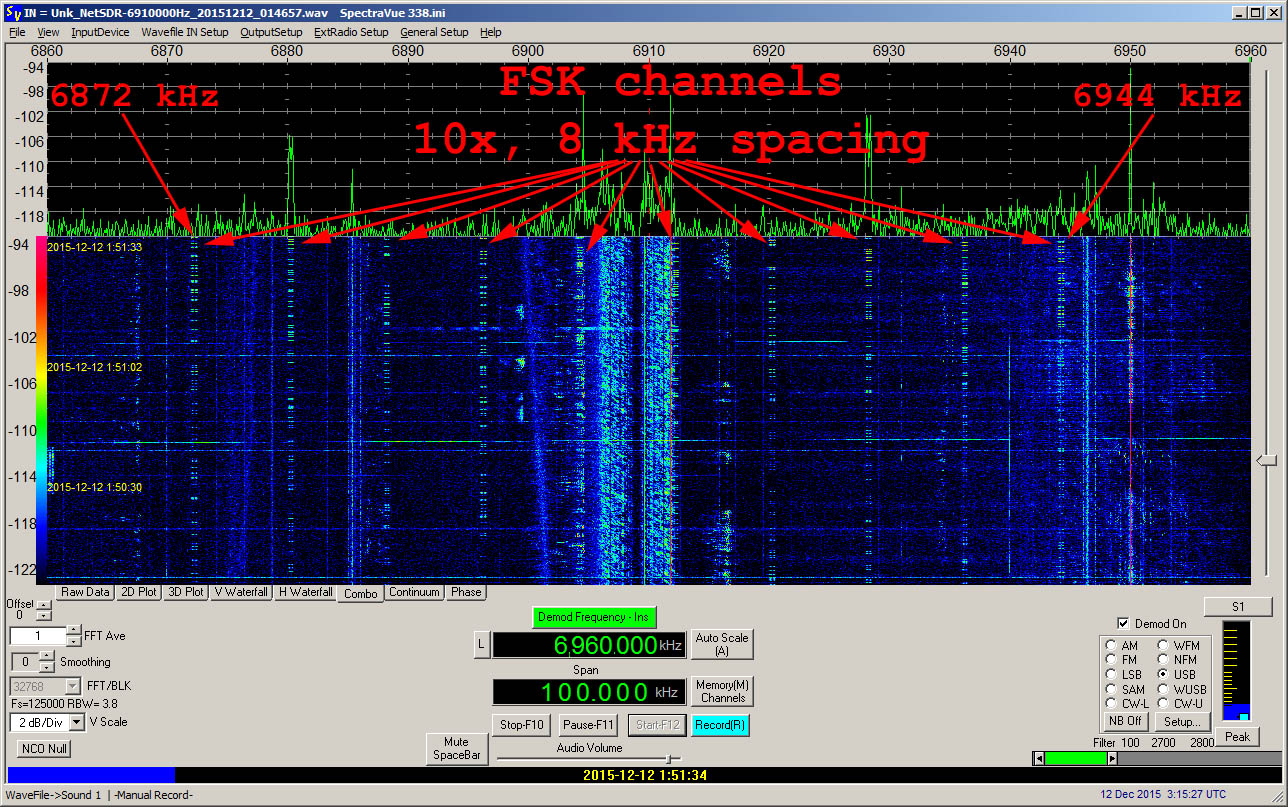Click filter scrollbar right arrow
1288x807 pixels.
click(x=1112, y=759)
